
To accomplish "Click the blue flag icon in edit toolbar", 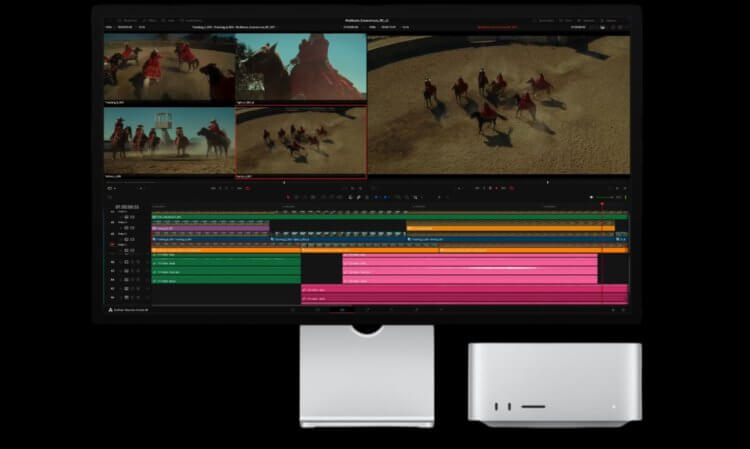I will tap(376, 197).
